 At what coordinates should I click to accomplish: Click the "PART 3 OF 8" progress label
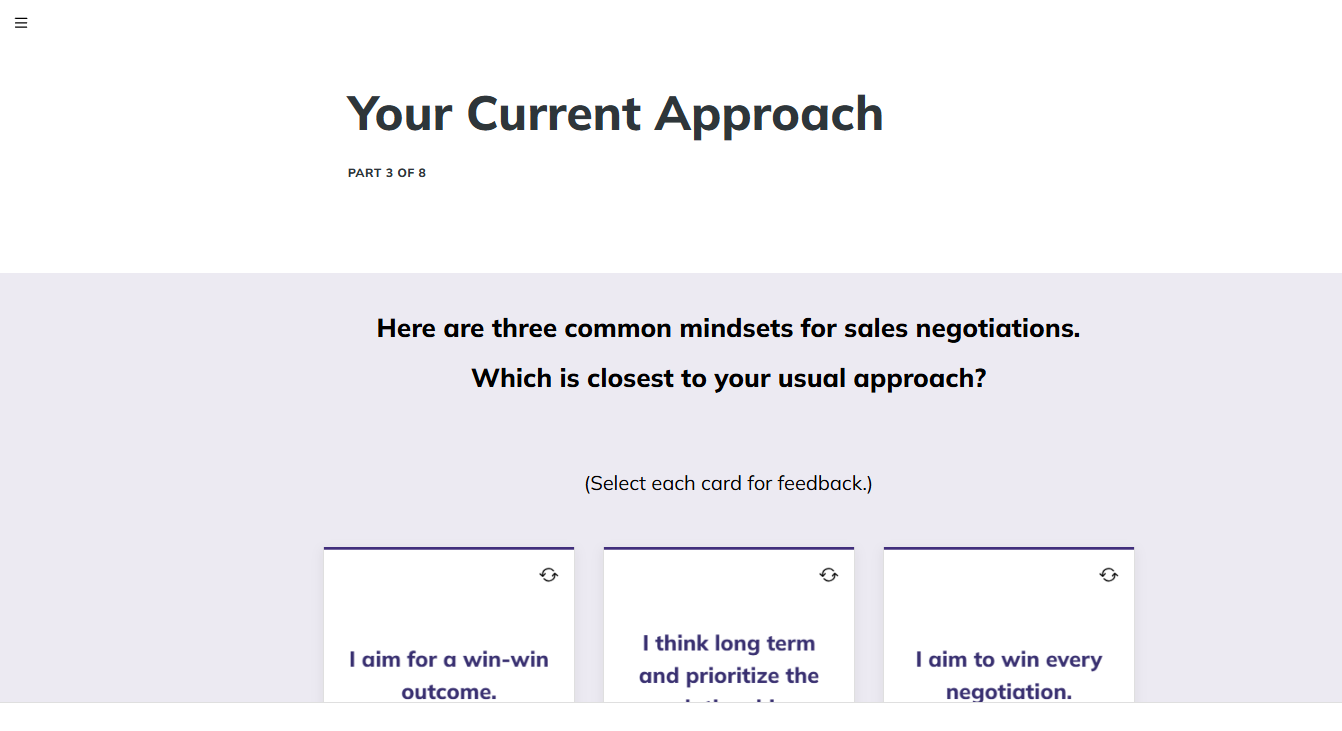(387, 173)
